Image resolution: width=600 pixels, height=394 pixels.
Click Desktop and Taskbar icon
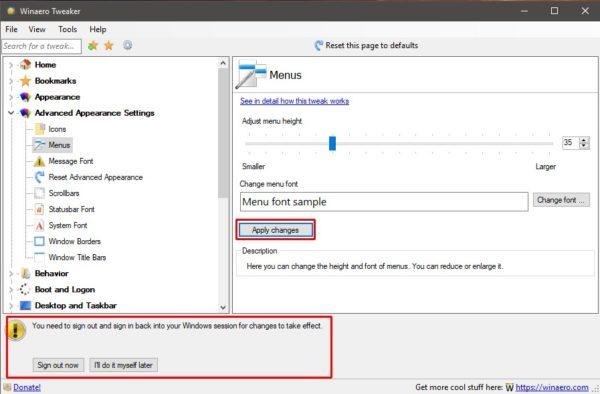(25, 305)
